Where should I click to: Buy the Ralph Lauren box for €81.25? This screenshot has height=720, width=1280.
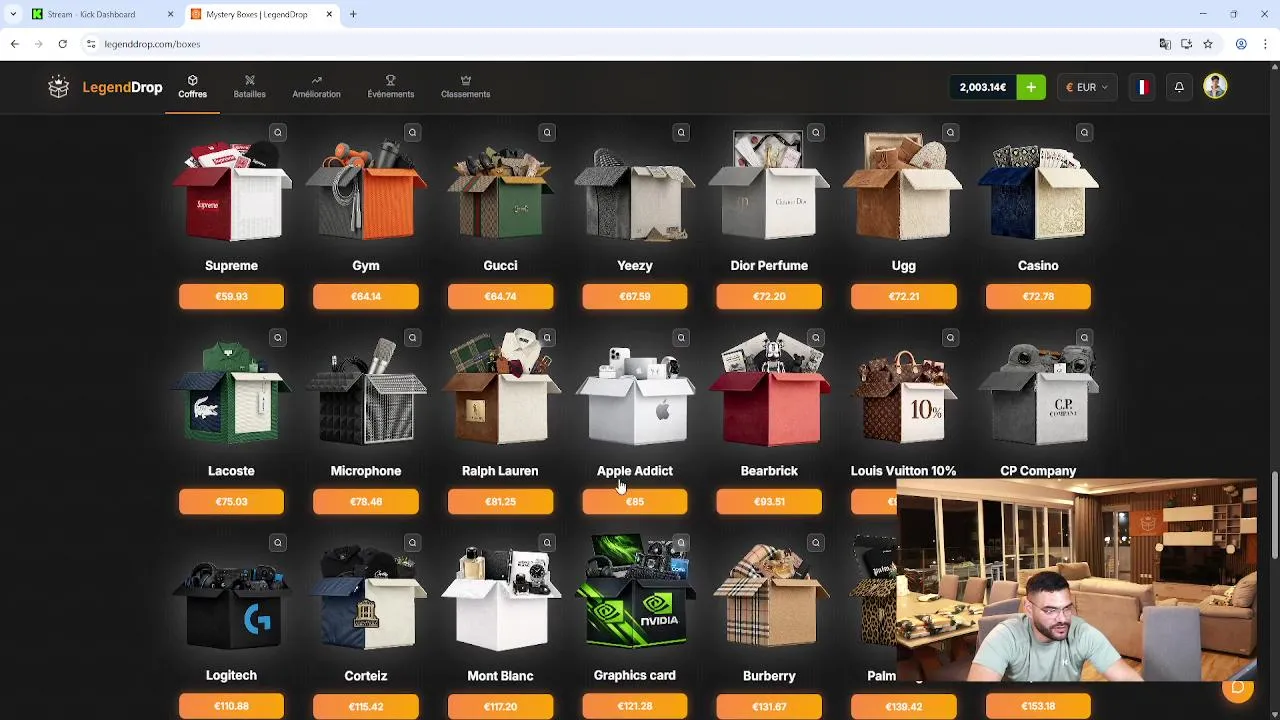[x=500, y=501]
